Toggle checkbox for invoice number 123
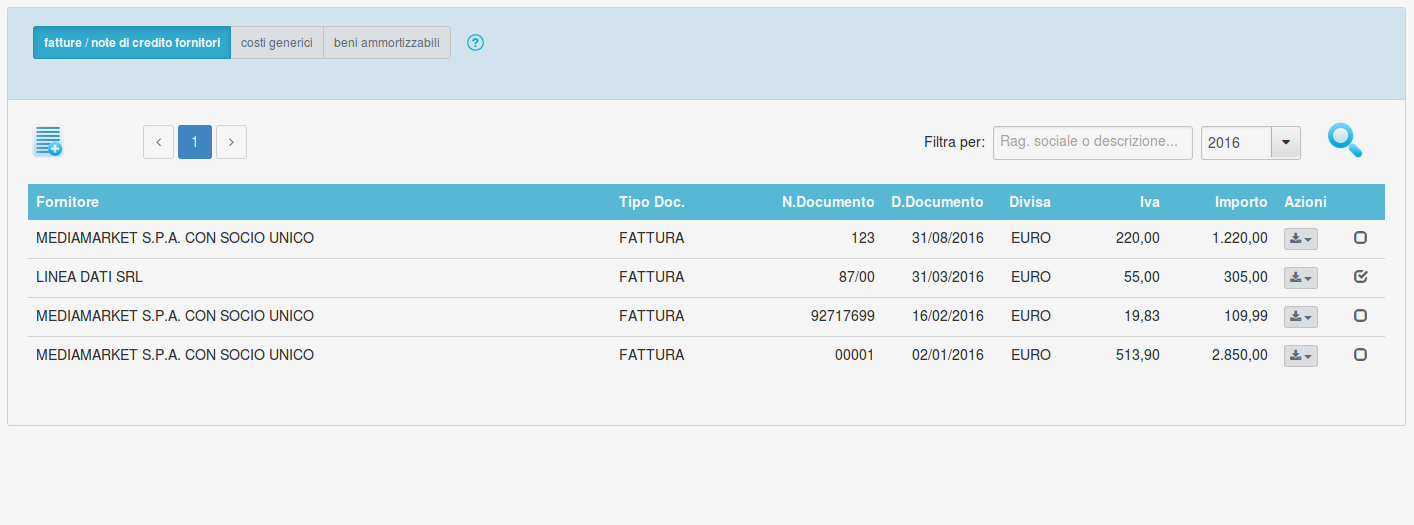 (1360, 238)
